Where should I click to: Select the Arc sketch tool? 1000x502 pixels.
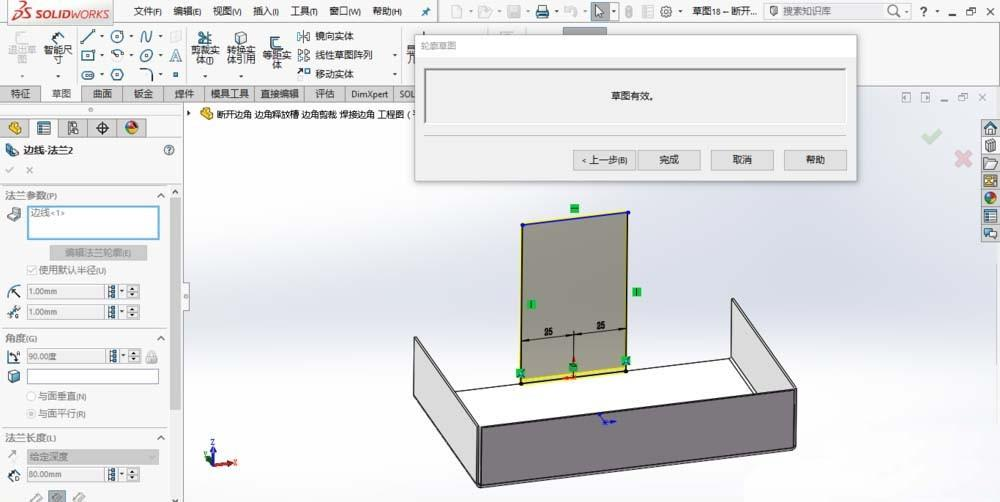pos(117,55)
